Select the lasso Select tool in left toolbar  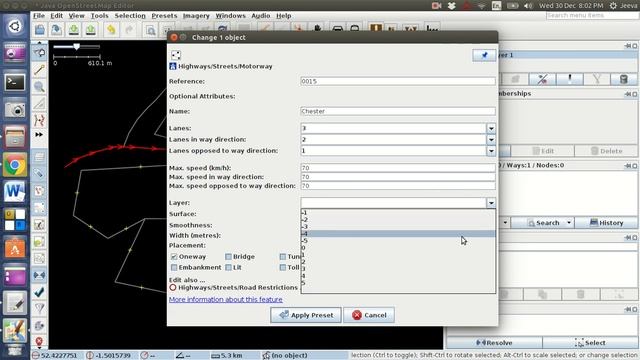tap(39, 52)
